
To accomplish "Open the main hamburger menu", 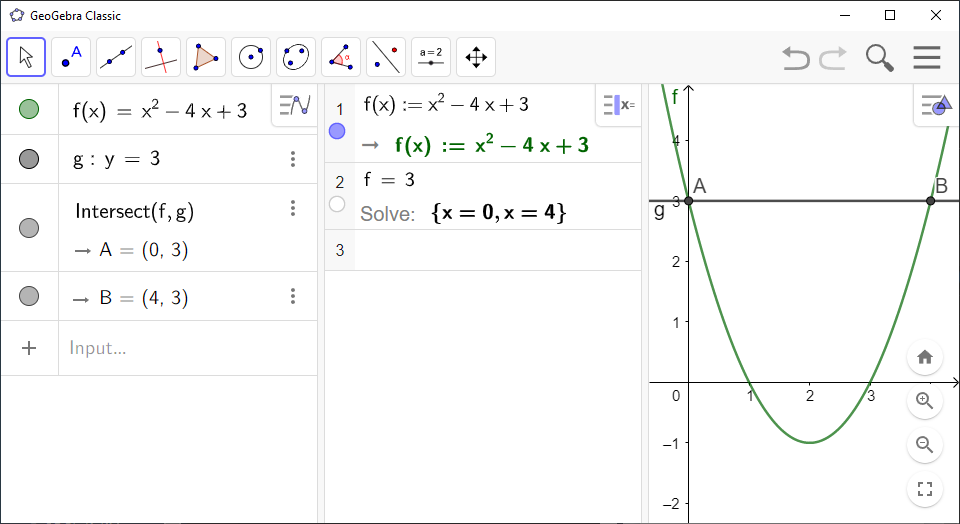I will pos(927,58).
